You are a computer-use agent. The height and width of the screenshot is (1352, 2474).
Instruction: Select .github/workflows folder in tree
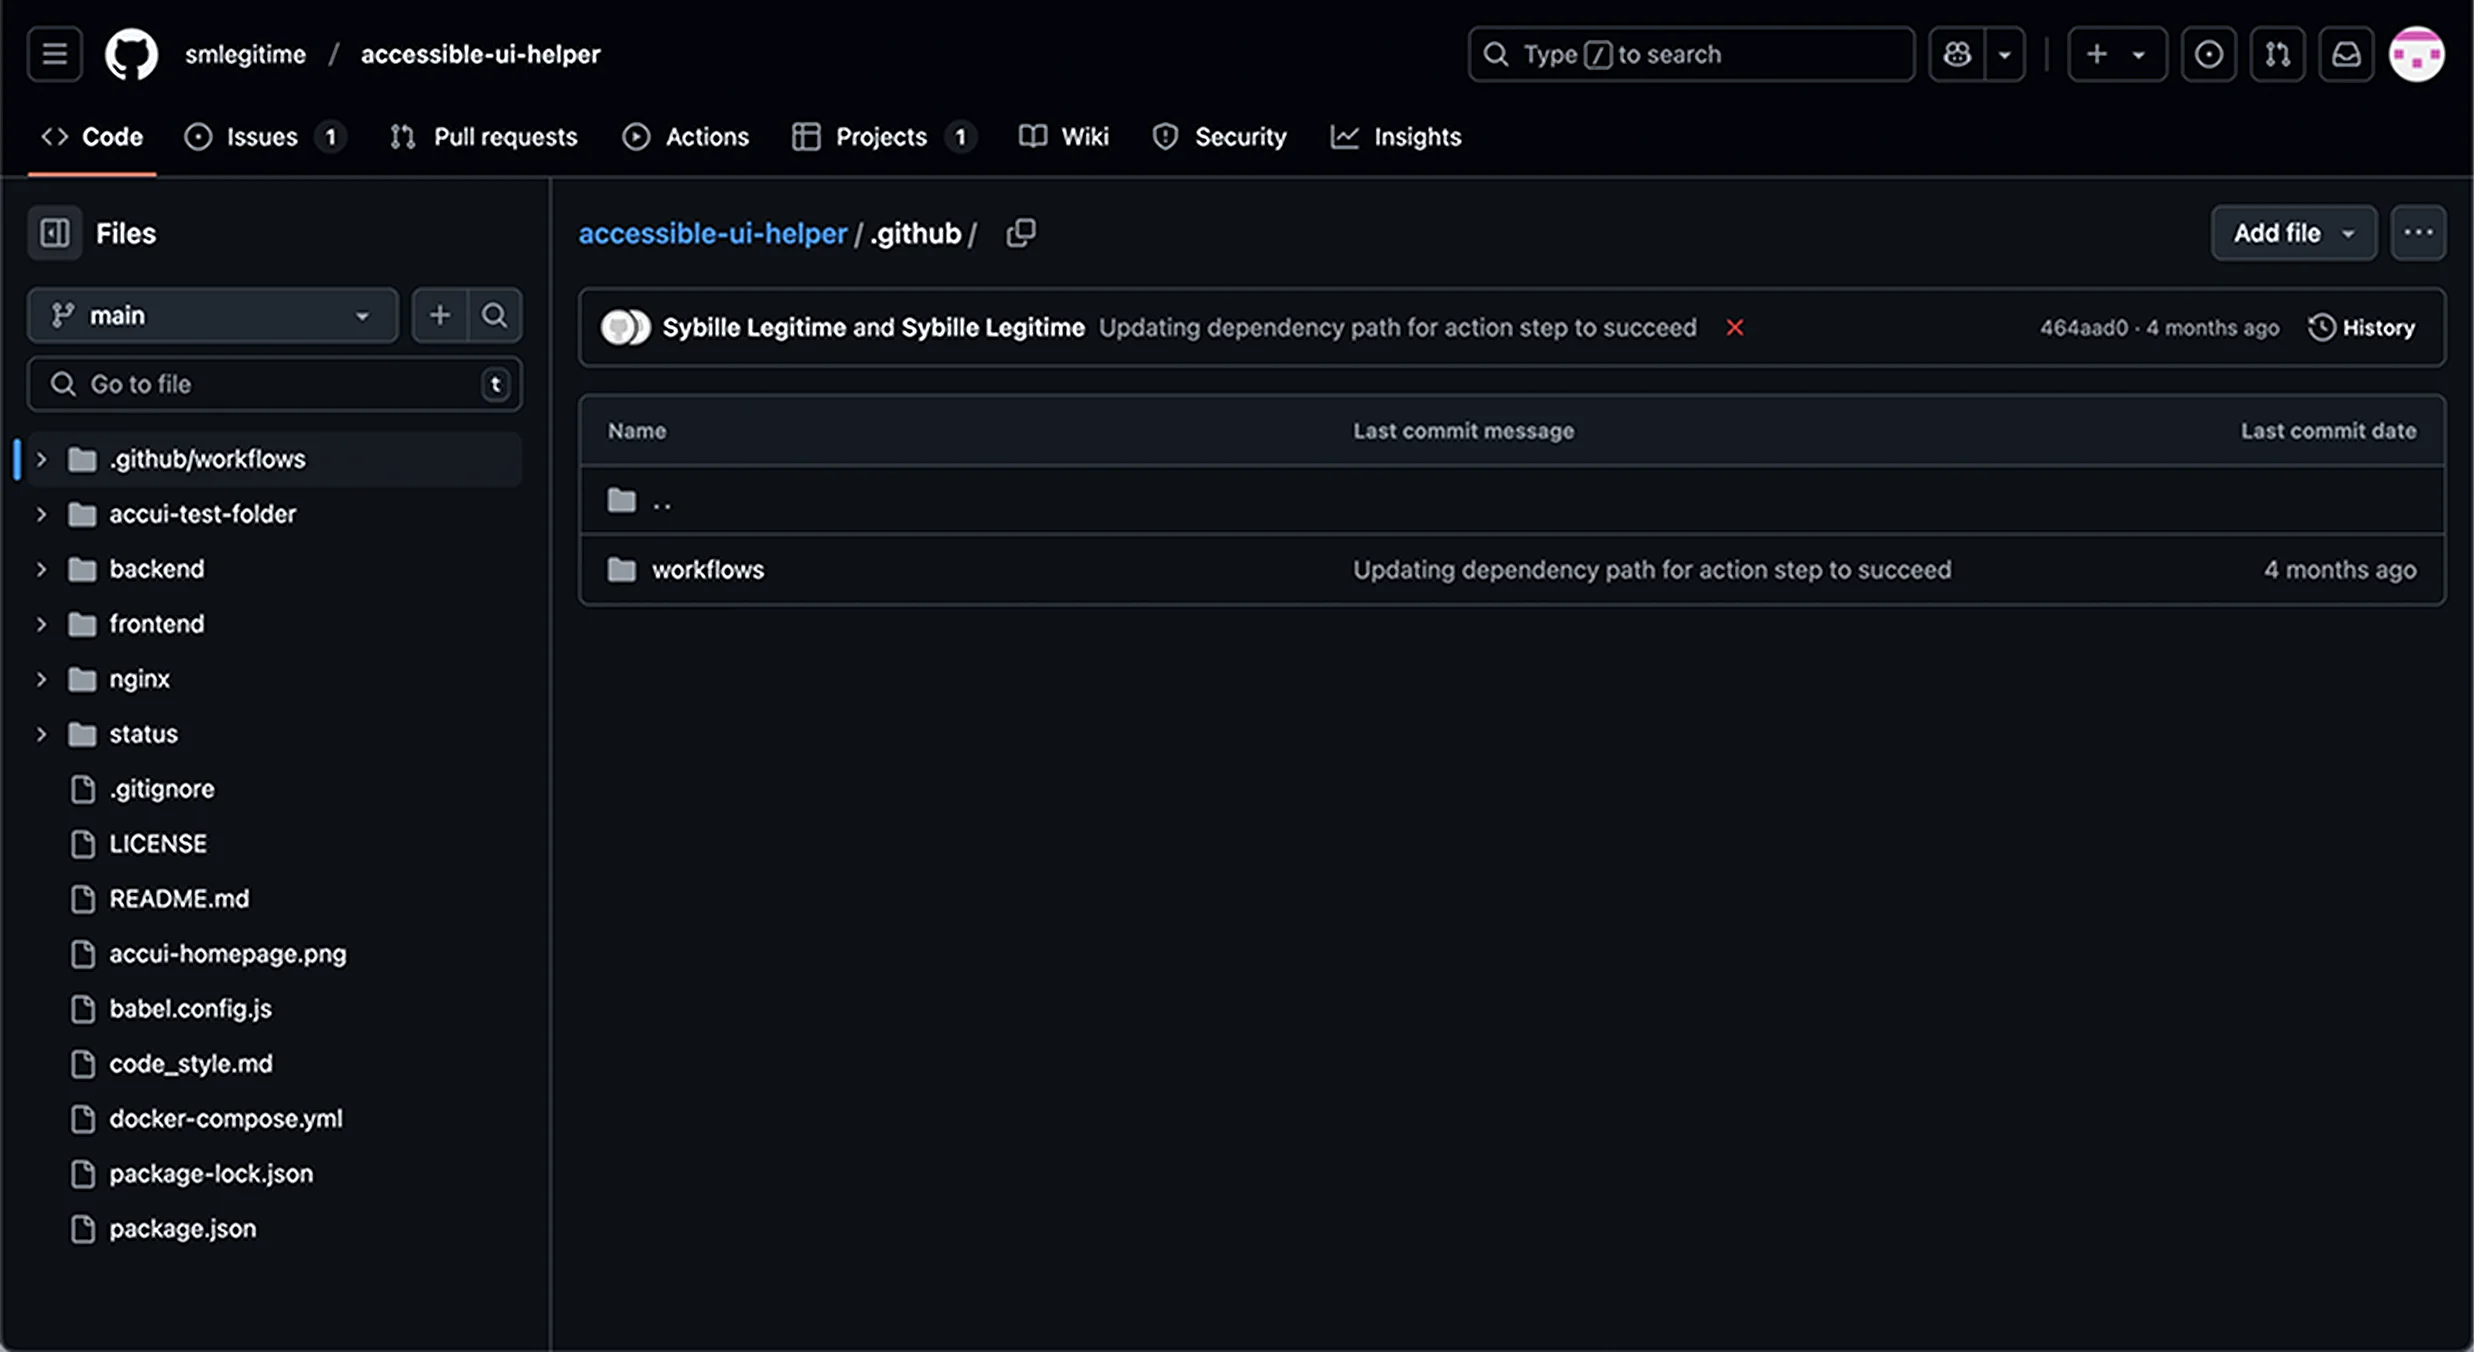[x=274, y=459]
